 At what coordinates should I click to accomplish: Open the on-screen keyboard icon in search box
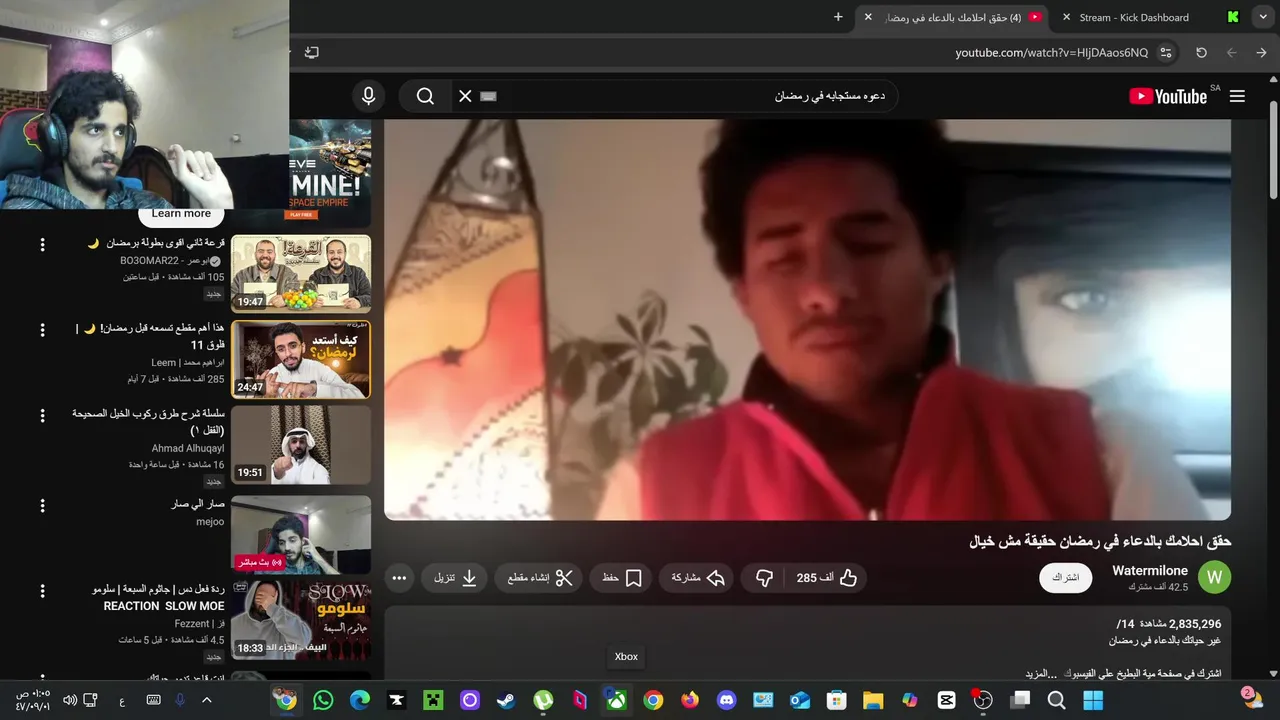[488, 96]
